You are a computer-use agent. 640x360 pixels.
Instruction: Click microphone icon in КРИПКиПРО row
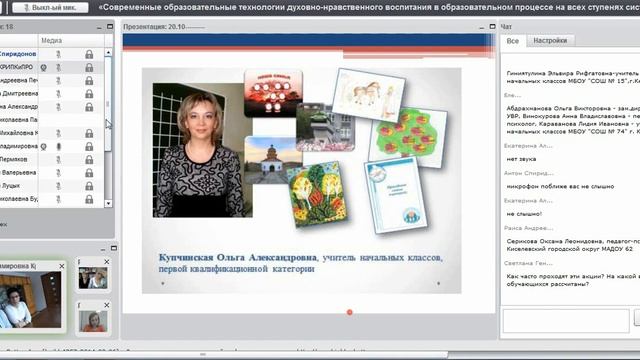point(58,67)
